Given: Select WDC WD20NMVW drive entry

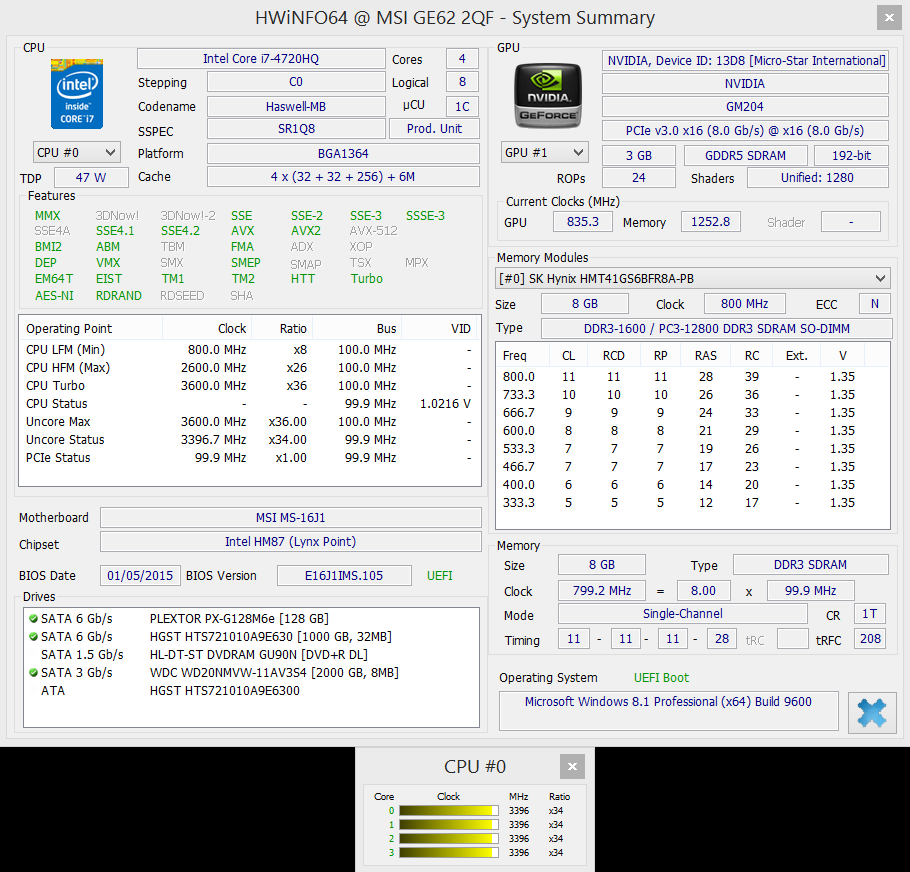Looking at the screenshot, I should (x=251, y=672).
